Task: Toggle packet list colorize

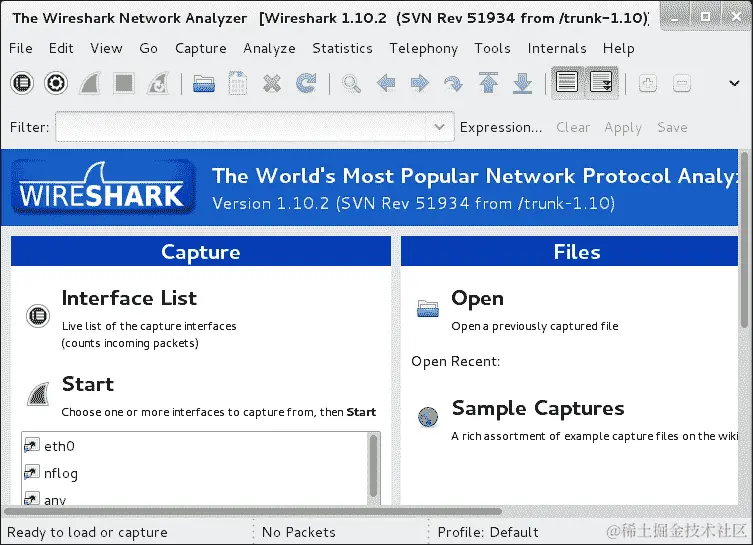Action: [x=567, y=82]
